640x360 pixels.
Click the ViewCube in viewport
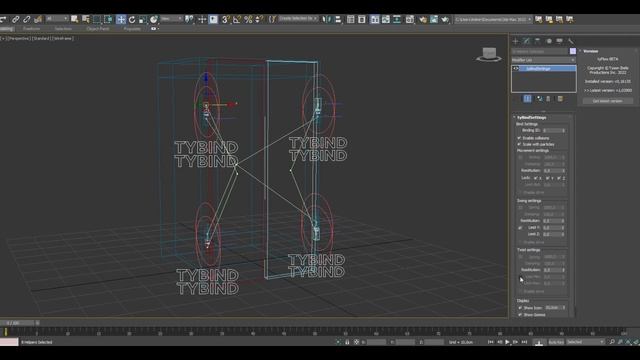click(489, 54)
